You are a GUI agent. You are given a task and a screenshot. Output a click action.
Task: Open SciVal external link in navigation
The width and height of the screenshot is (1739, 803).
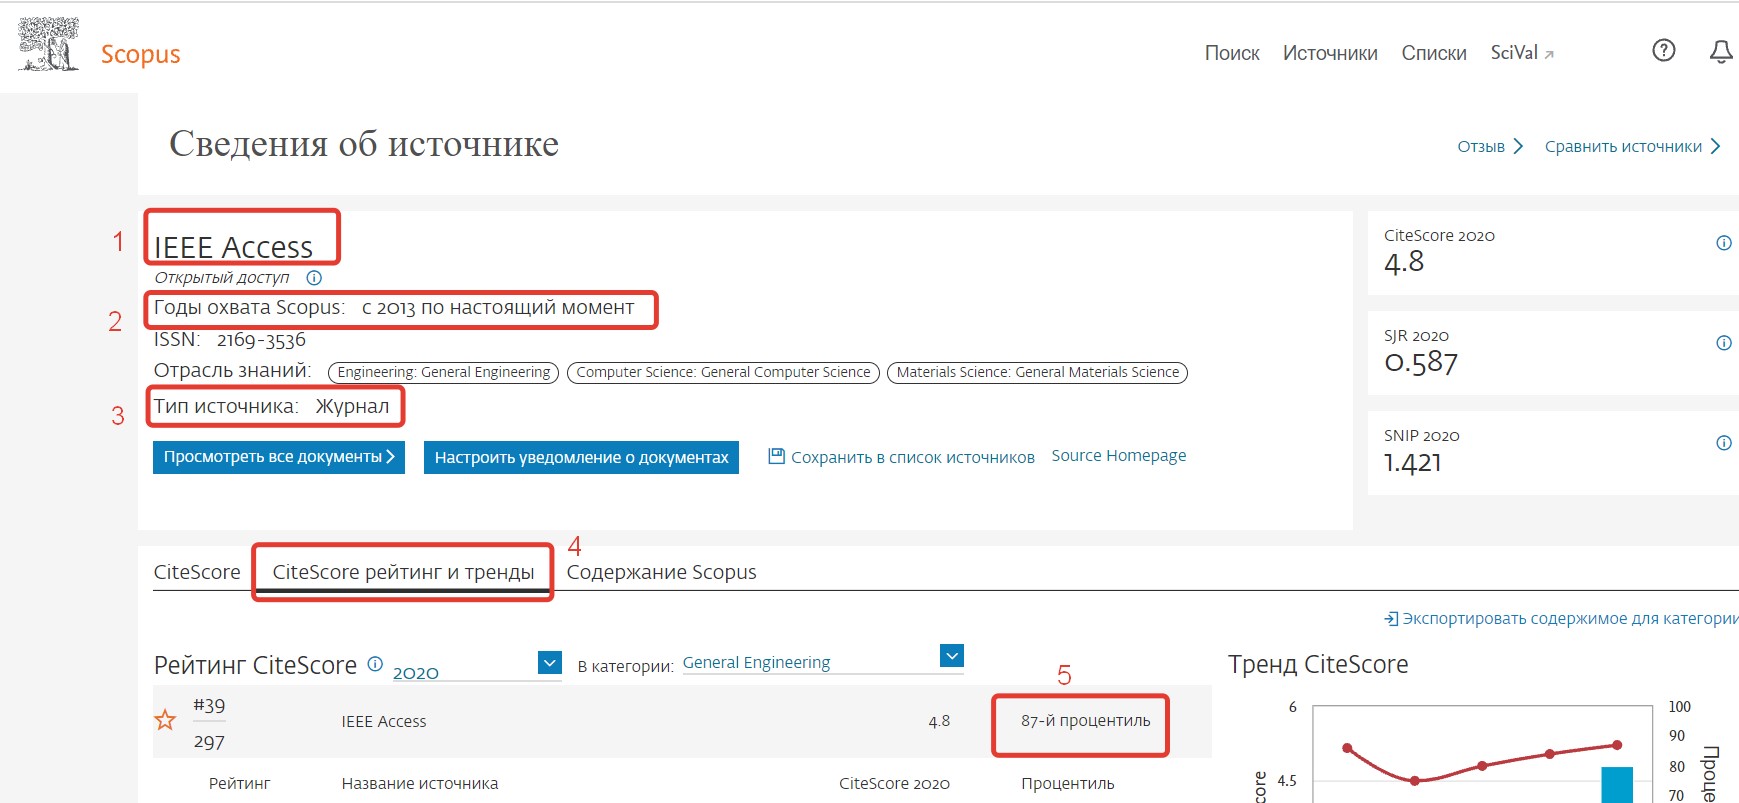[x=1522, y=53]
